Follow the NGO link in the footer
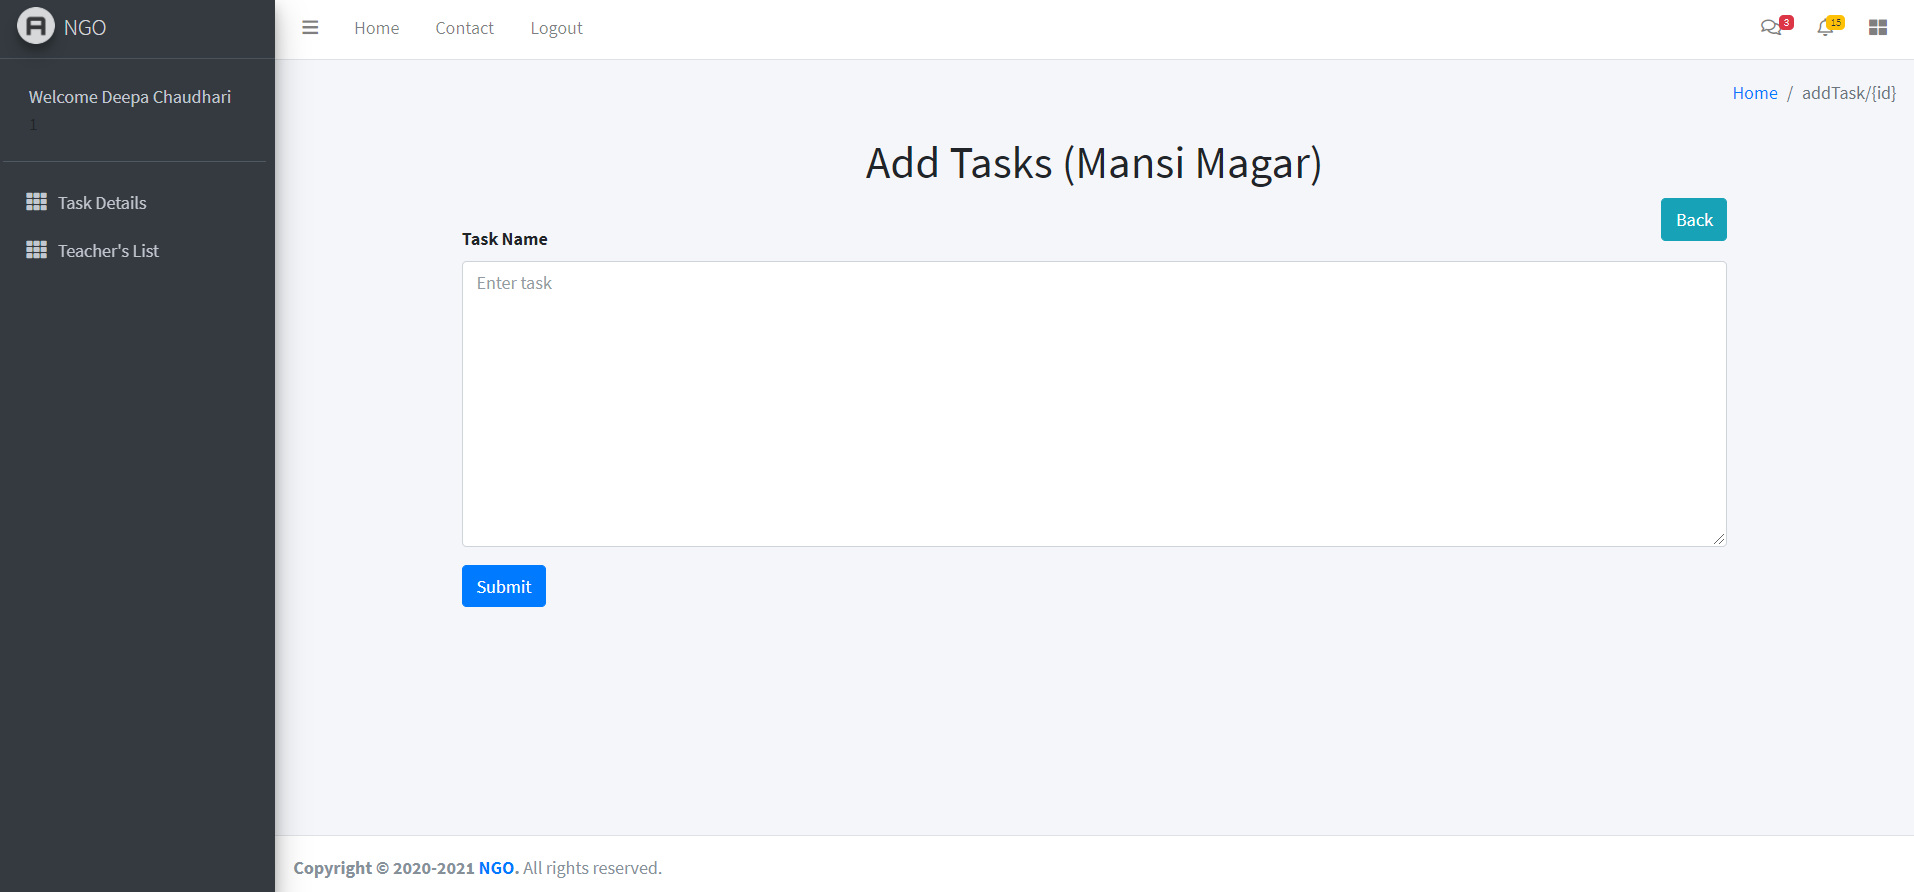The width and height of the screenshot is (1914, 892). (x=496, y=868)
